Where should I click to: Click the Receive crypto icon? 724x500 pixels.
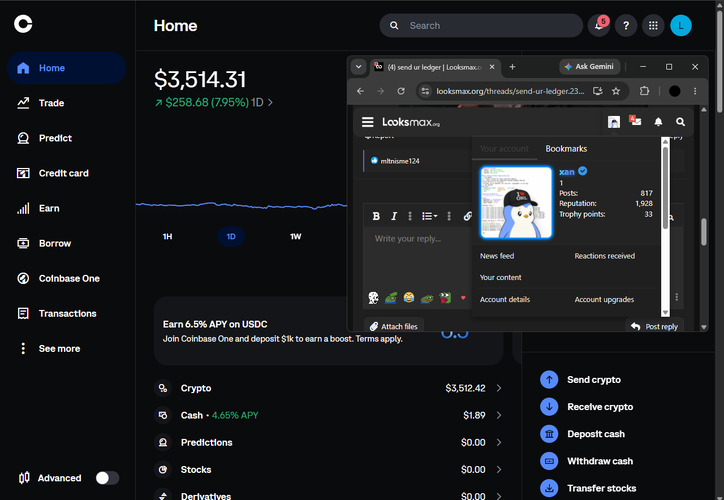click(x=549, y=407)
